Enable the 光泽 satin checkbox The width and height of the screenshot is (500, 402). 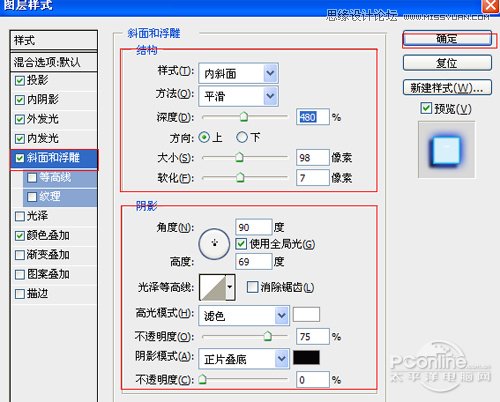20,216
